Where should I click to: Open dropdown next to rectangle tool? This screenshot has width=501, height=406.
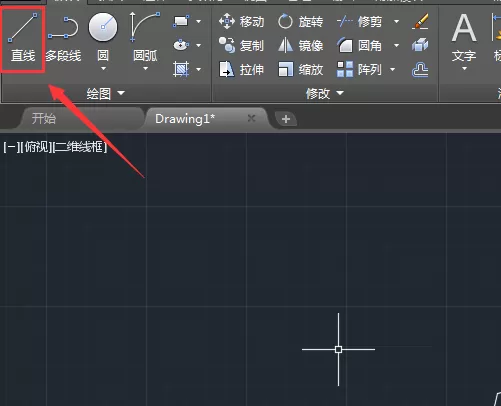[x=199, y=21]
